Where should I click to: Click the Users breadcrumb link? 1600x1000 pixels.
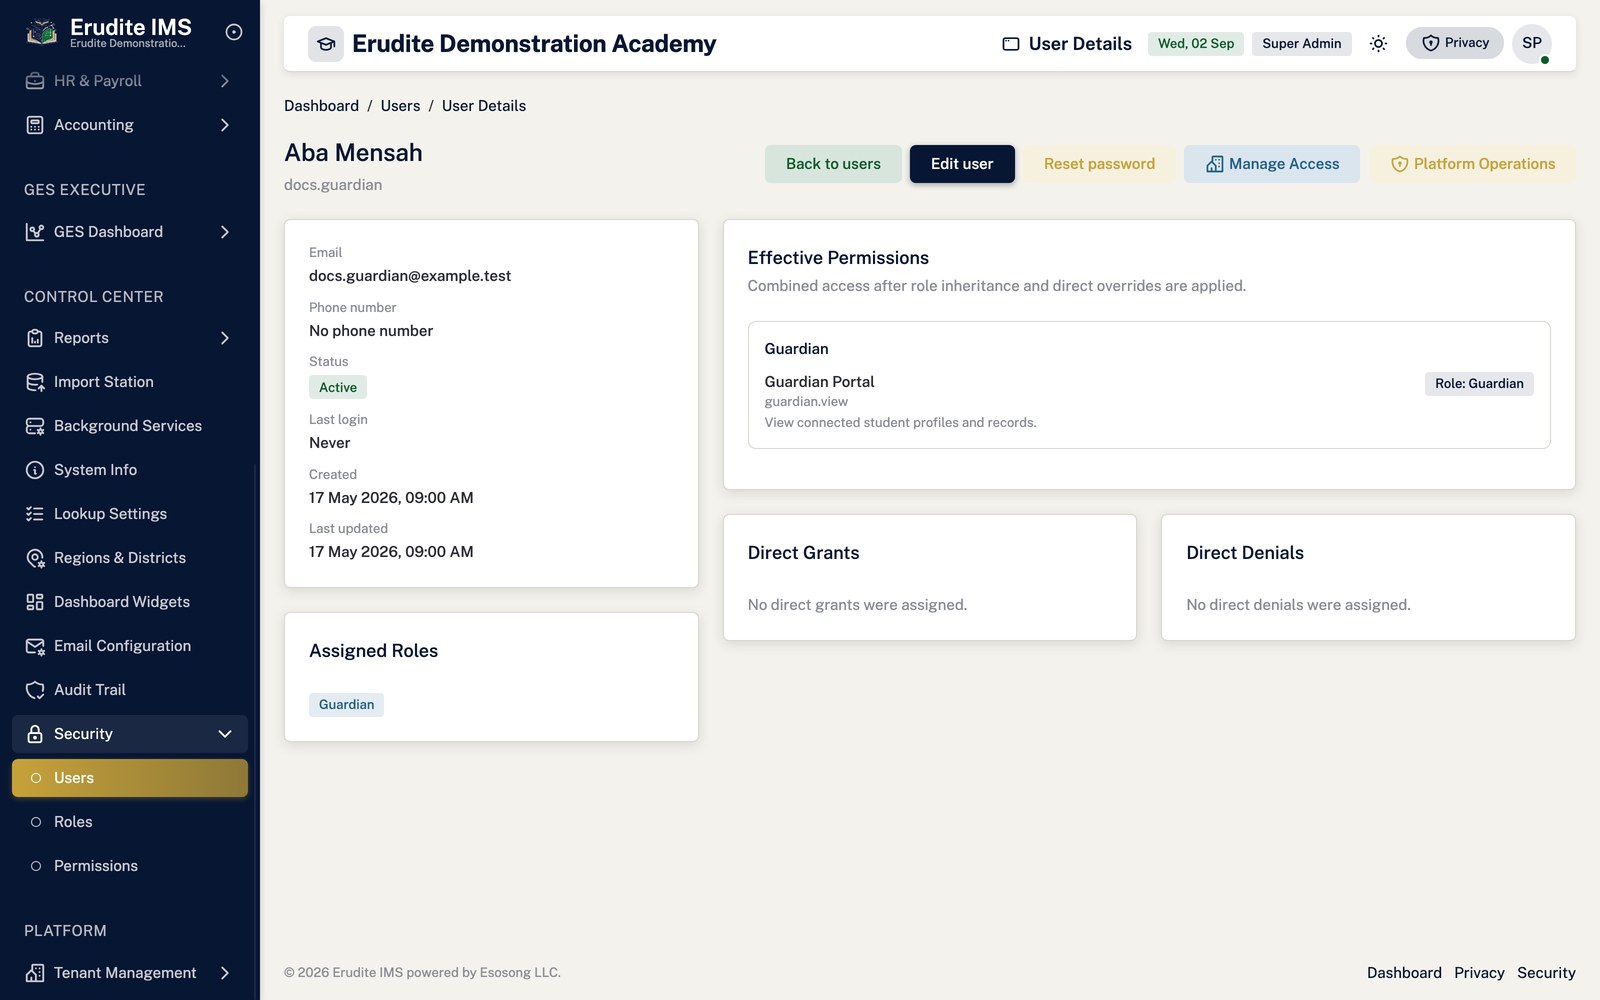400,106
